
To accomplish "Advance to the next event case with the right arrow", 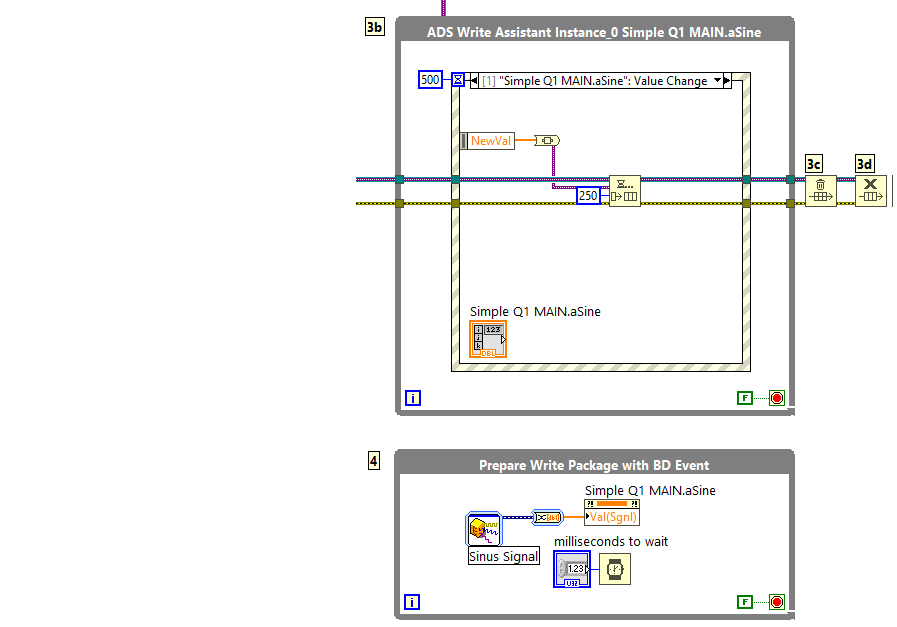I will tap(728, 81).
